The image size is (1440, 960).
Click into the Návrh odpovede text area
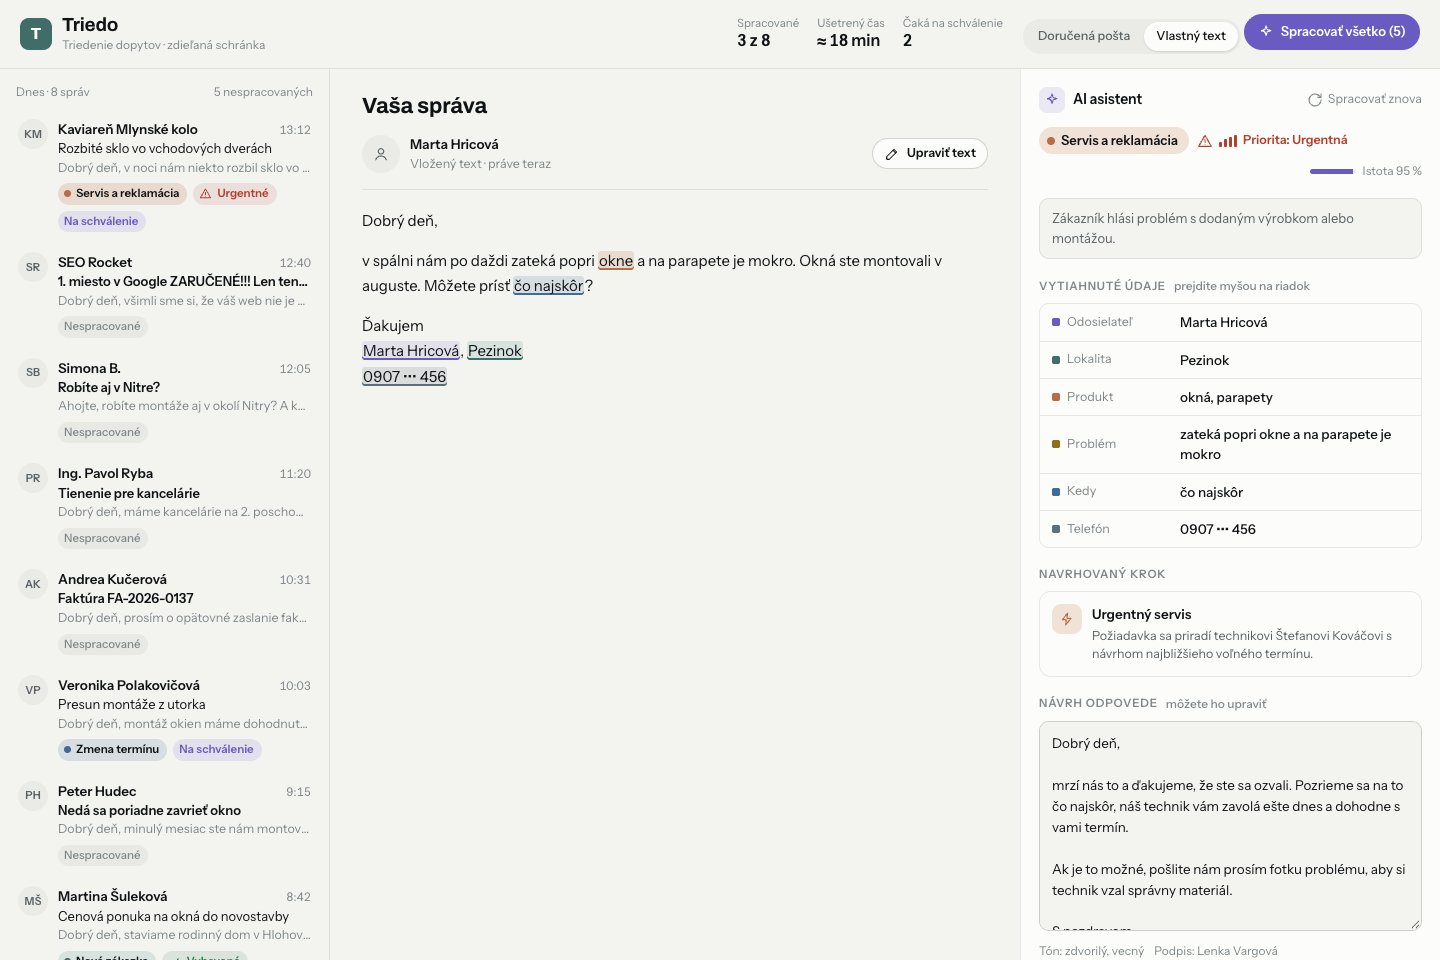pos(1230,826)
